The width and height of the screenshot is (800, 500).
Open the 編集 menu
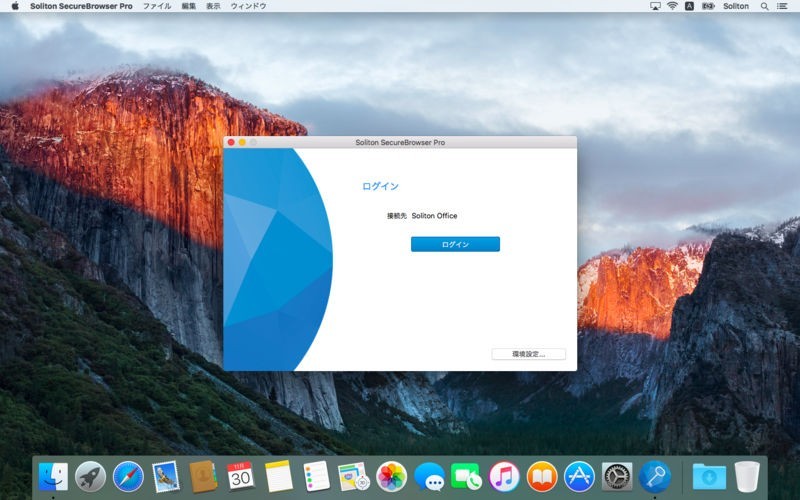(189, 6)
